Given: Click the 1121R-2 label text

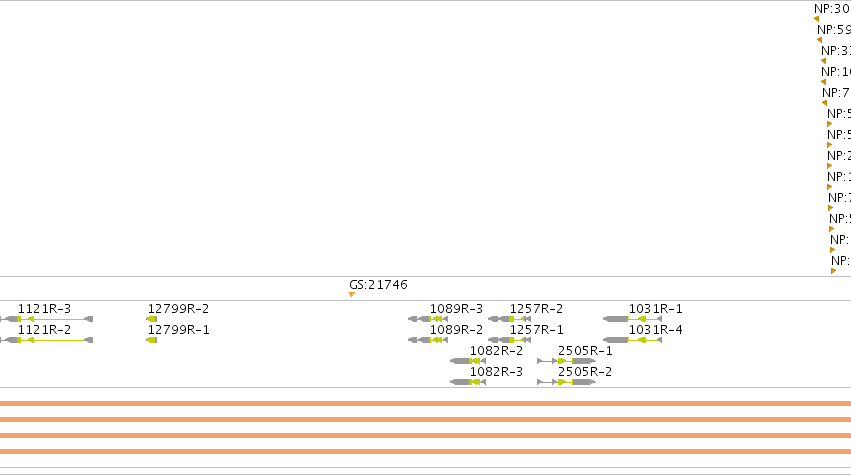Looking at the screenshot, I should tap(45, 330).
